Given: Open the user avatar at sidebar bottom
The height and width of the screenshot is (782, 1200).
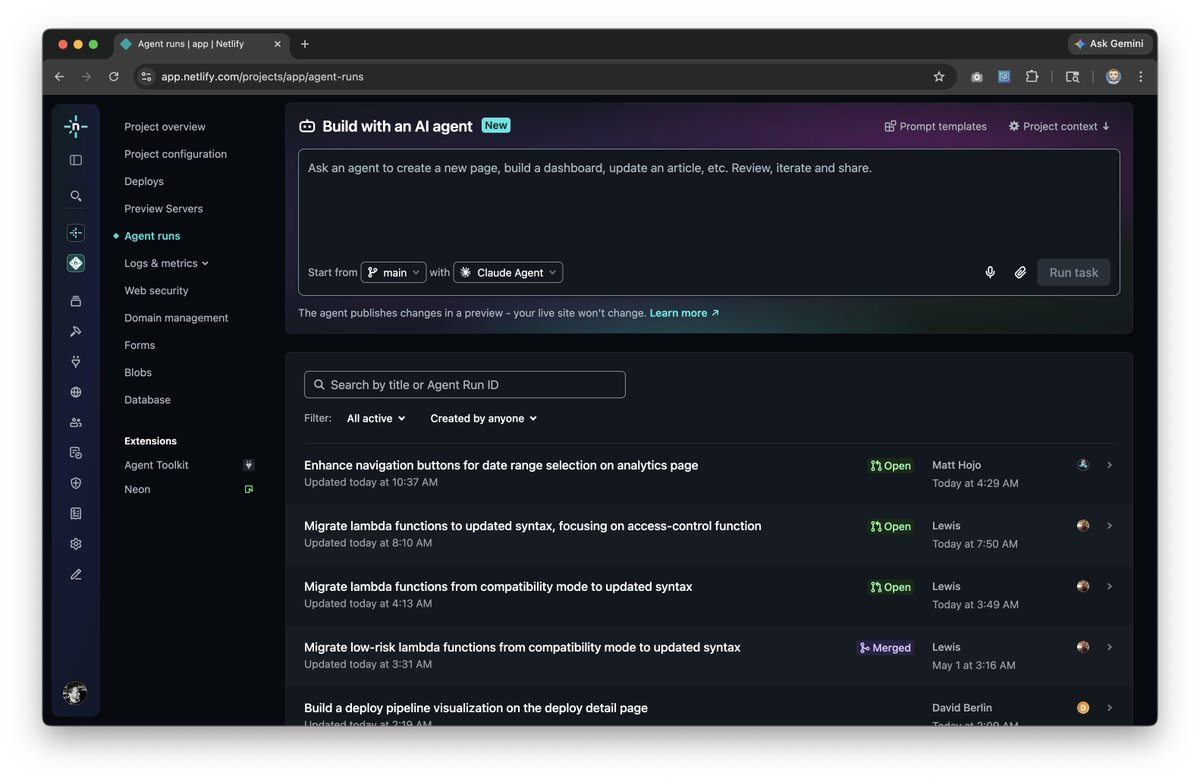Looking at the screenshot, I should point(75,693).
